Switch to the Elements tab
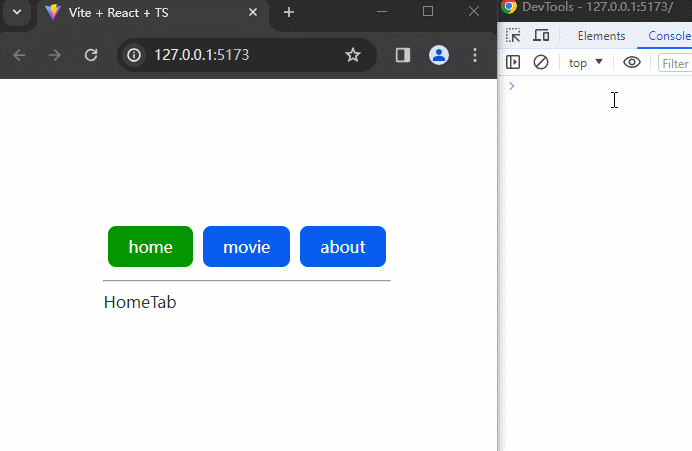 (601, 36)
